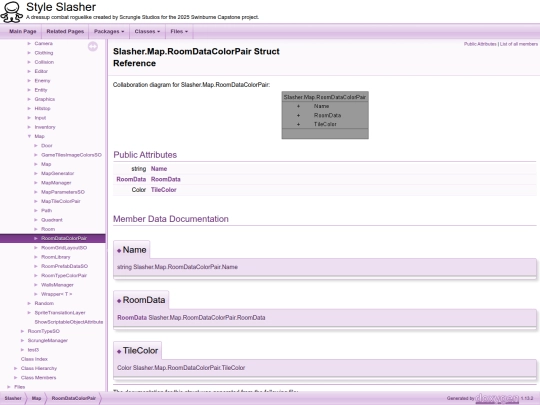
Task: Expand the Clothing tree node
Action: (29, 53)
